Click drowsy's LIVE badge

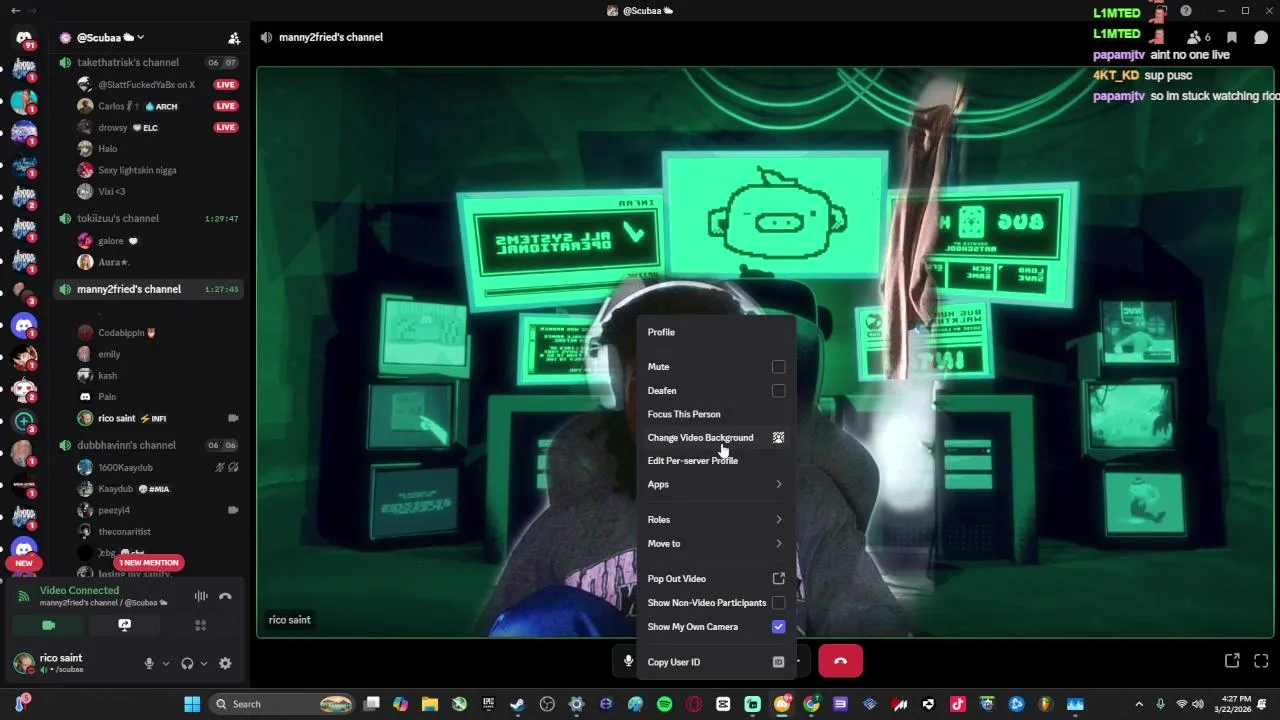click(x=226, y=128)
